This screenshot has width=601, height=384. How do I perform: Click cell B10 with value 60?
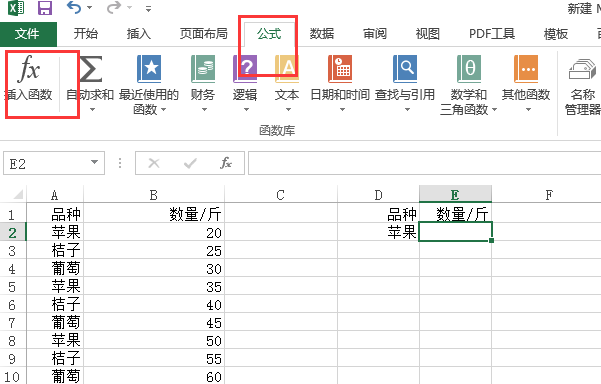(154, 376)
